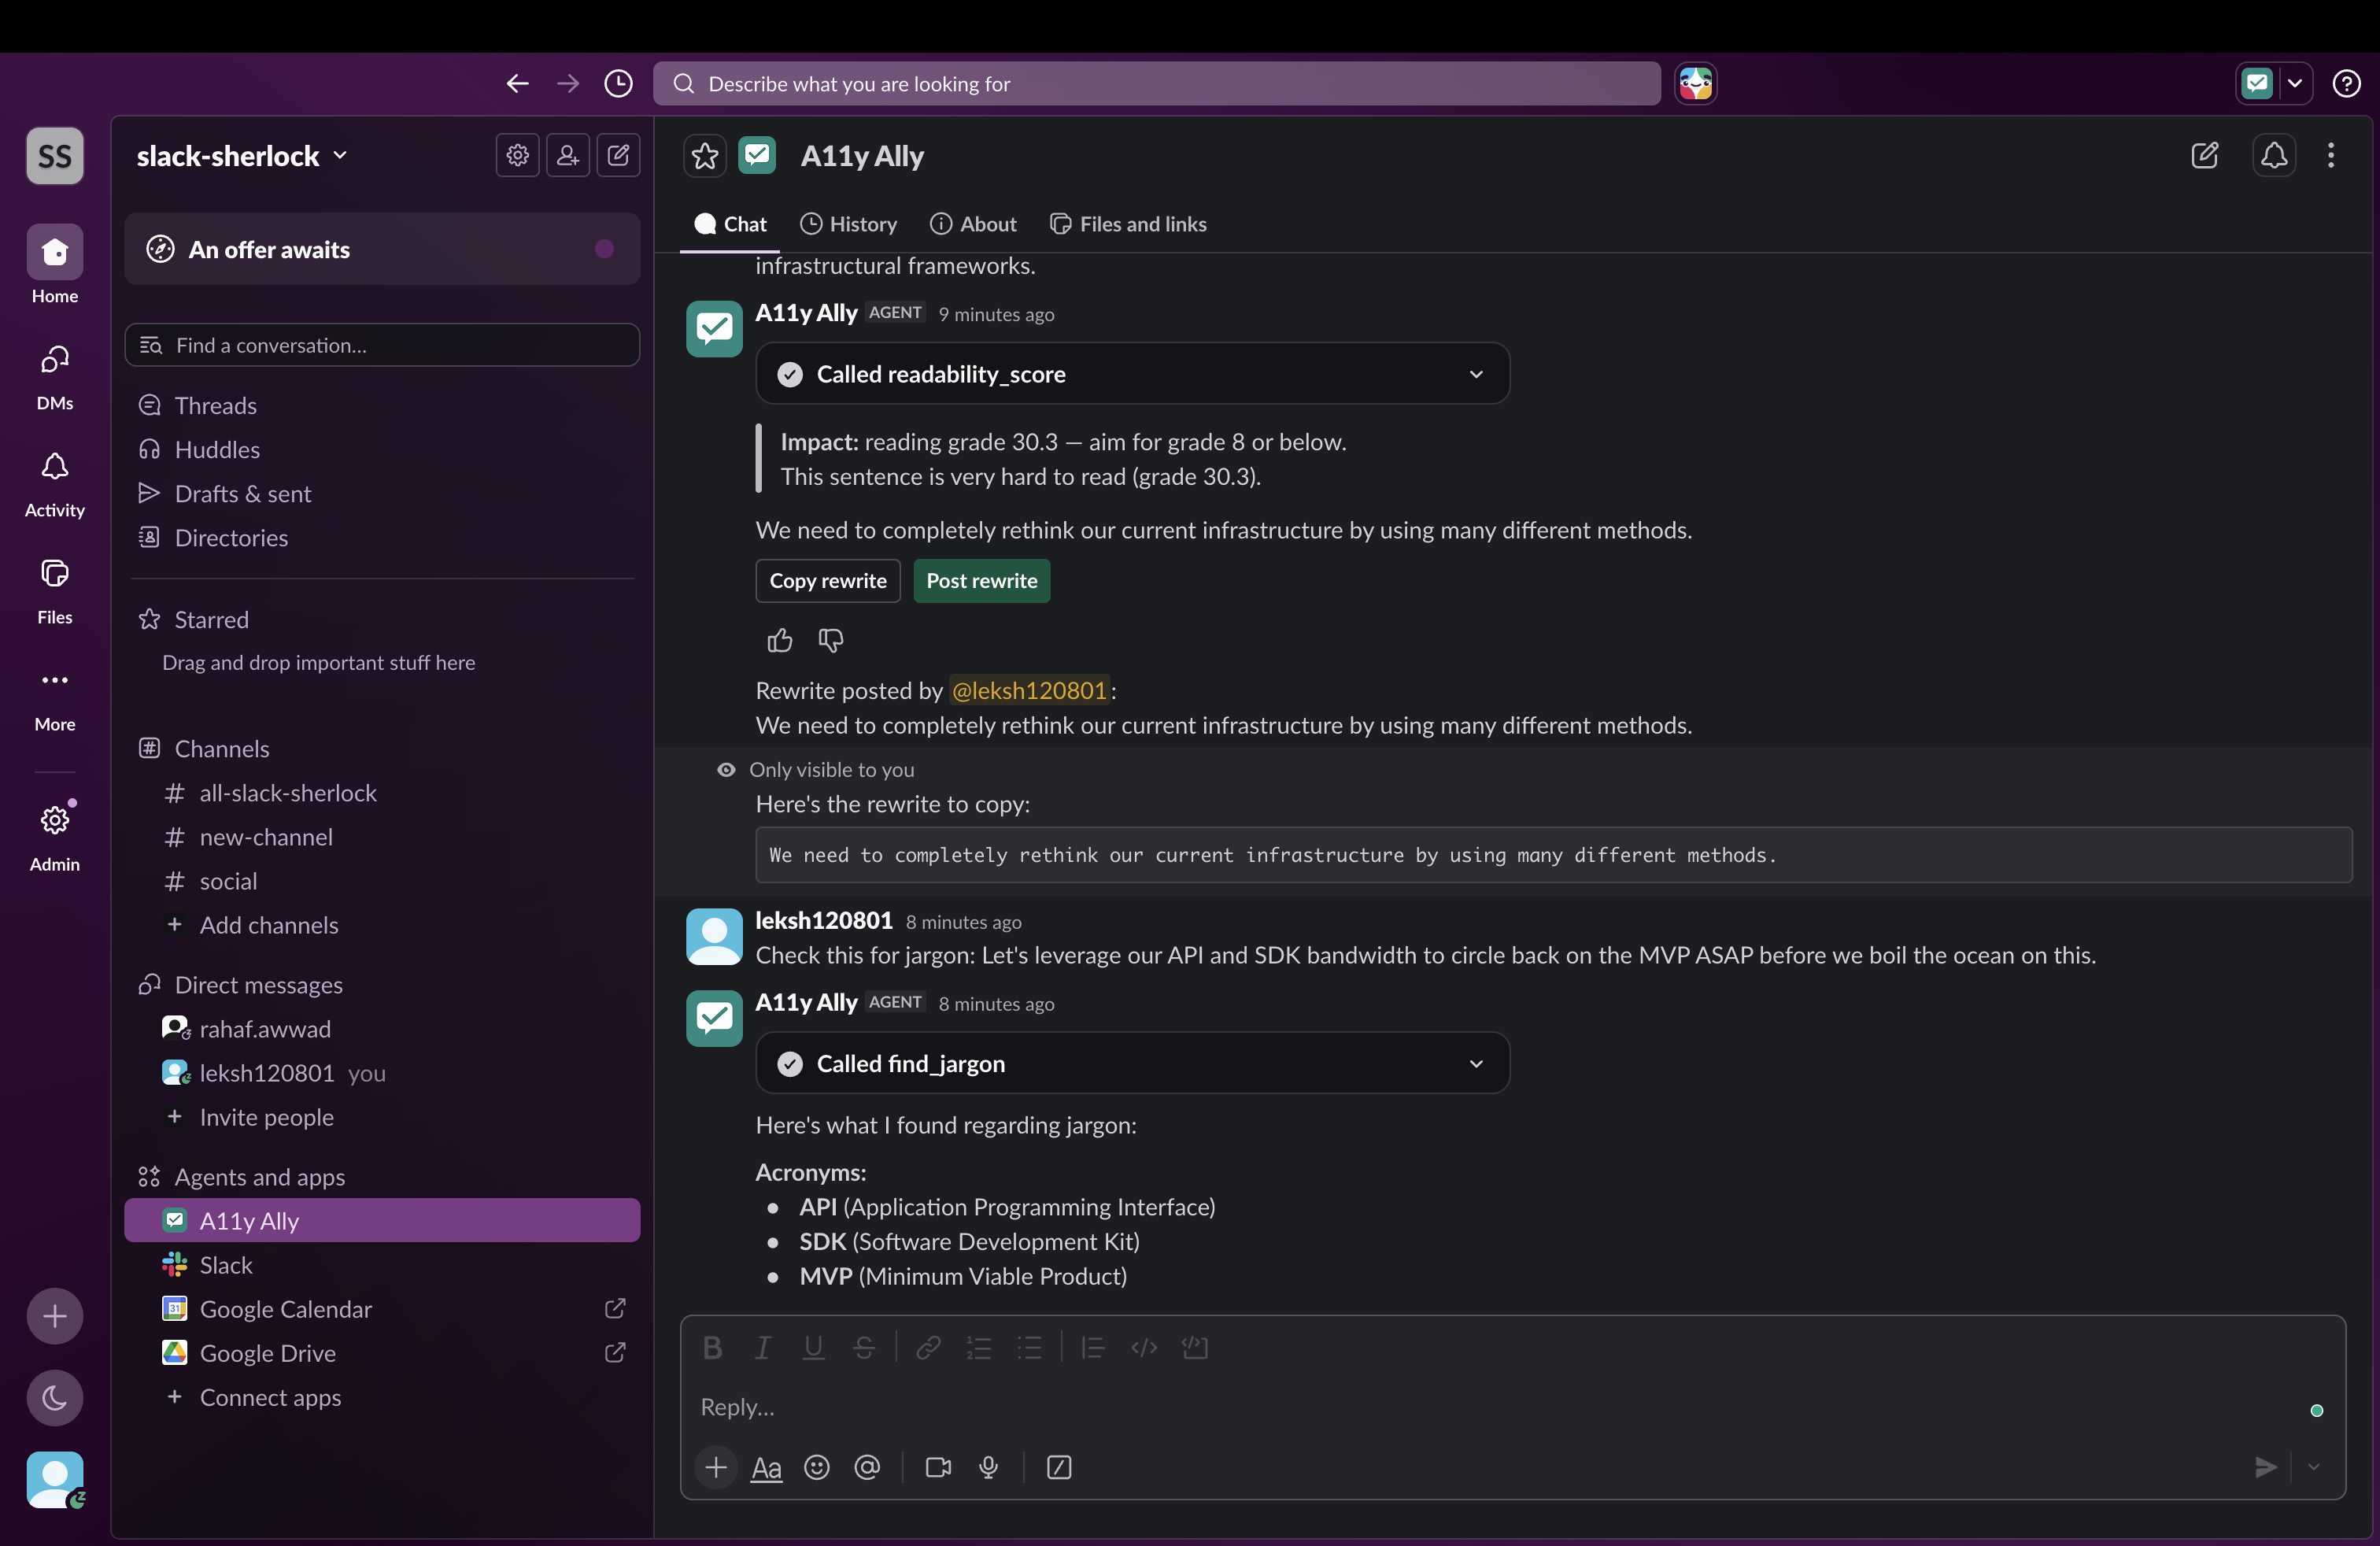
Task: Collapse the Channels section
Action: click(x=221, y=748)
